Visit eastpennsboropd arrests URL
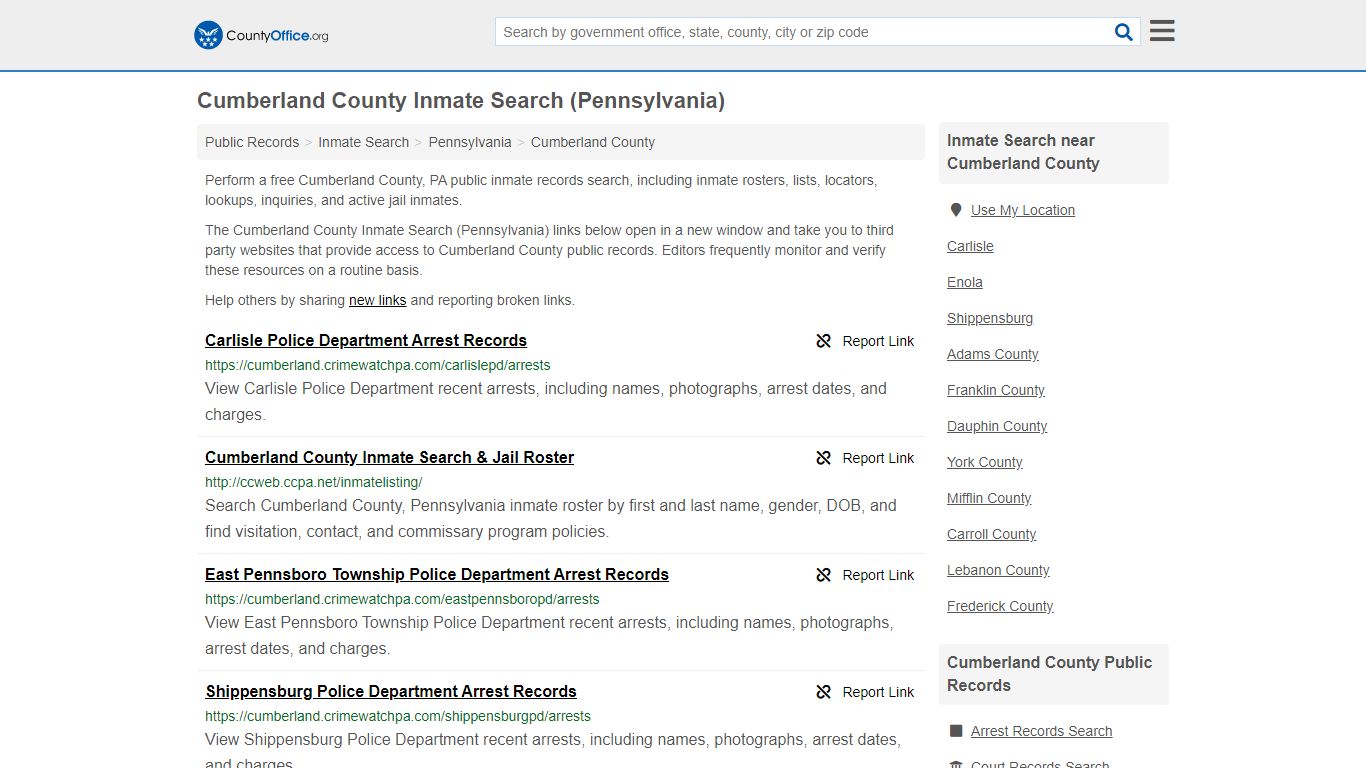Viewport: 1366px width, 768px height. click(x=402, y=599)
